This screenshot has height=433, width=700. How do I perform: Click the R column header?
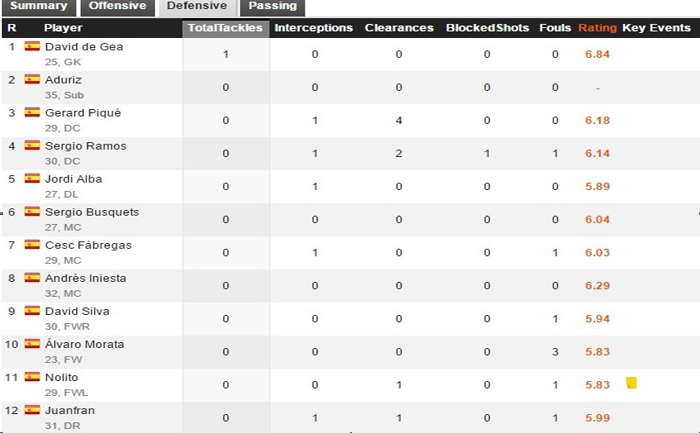click(x=12, y=28)
